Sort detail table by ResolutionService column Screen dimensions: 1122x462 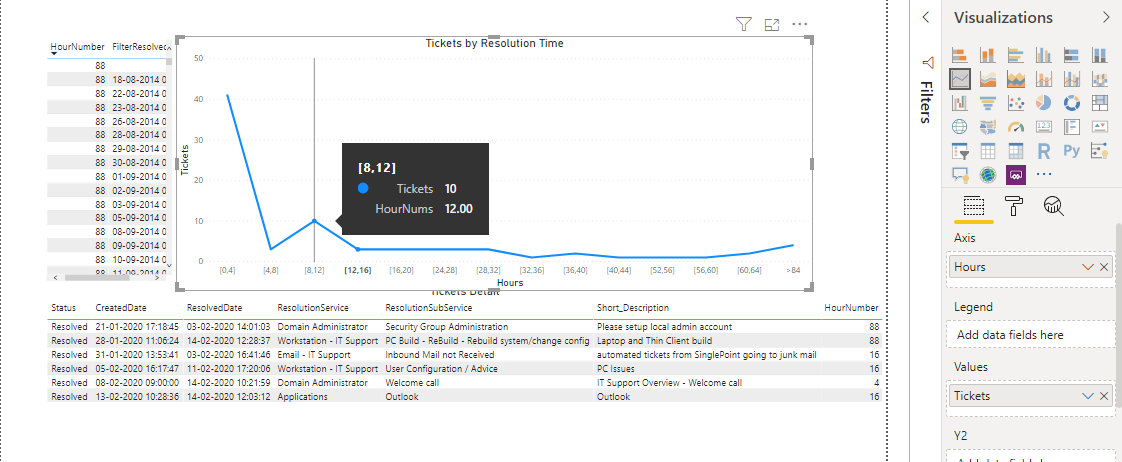tap(313, 308)
